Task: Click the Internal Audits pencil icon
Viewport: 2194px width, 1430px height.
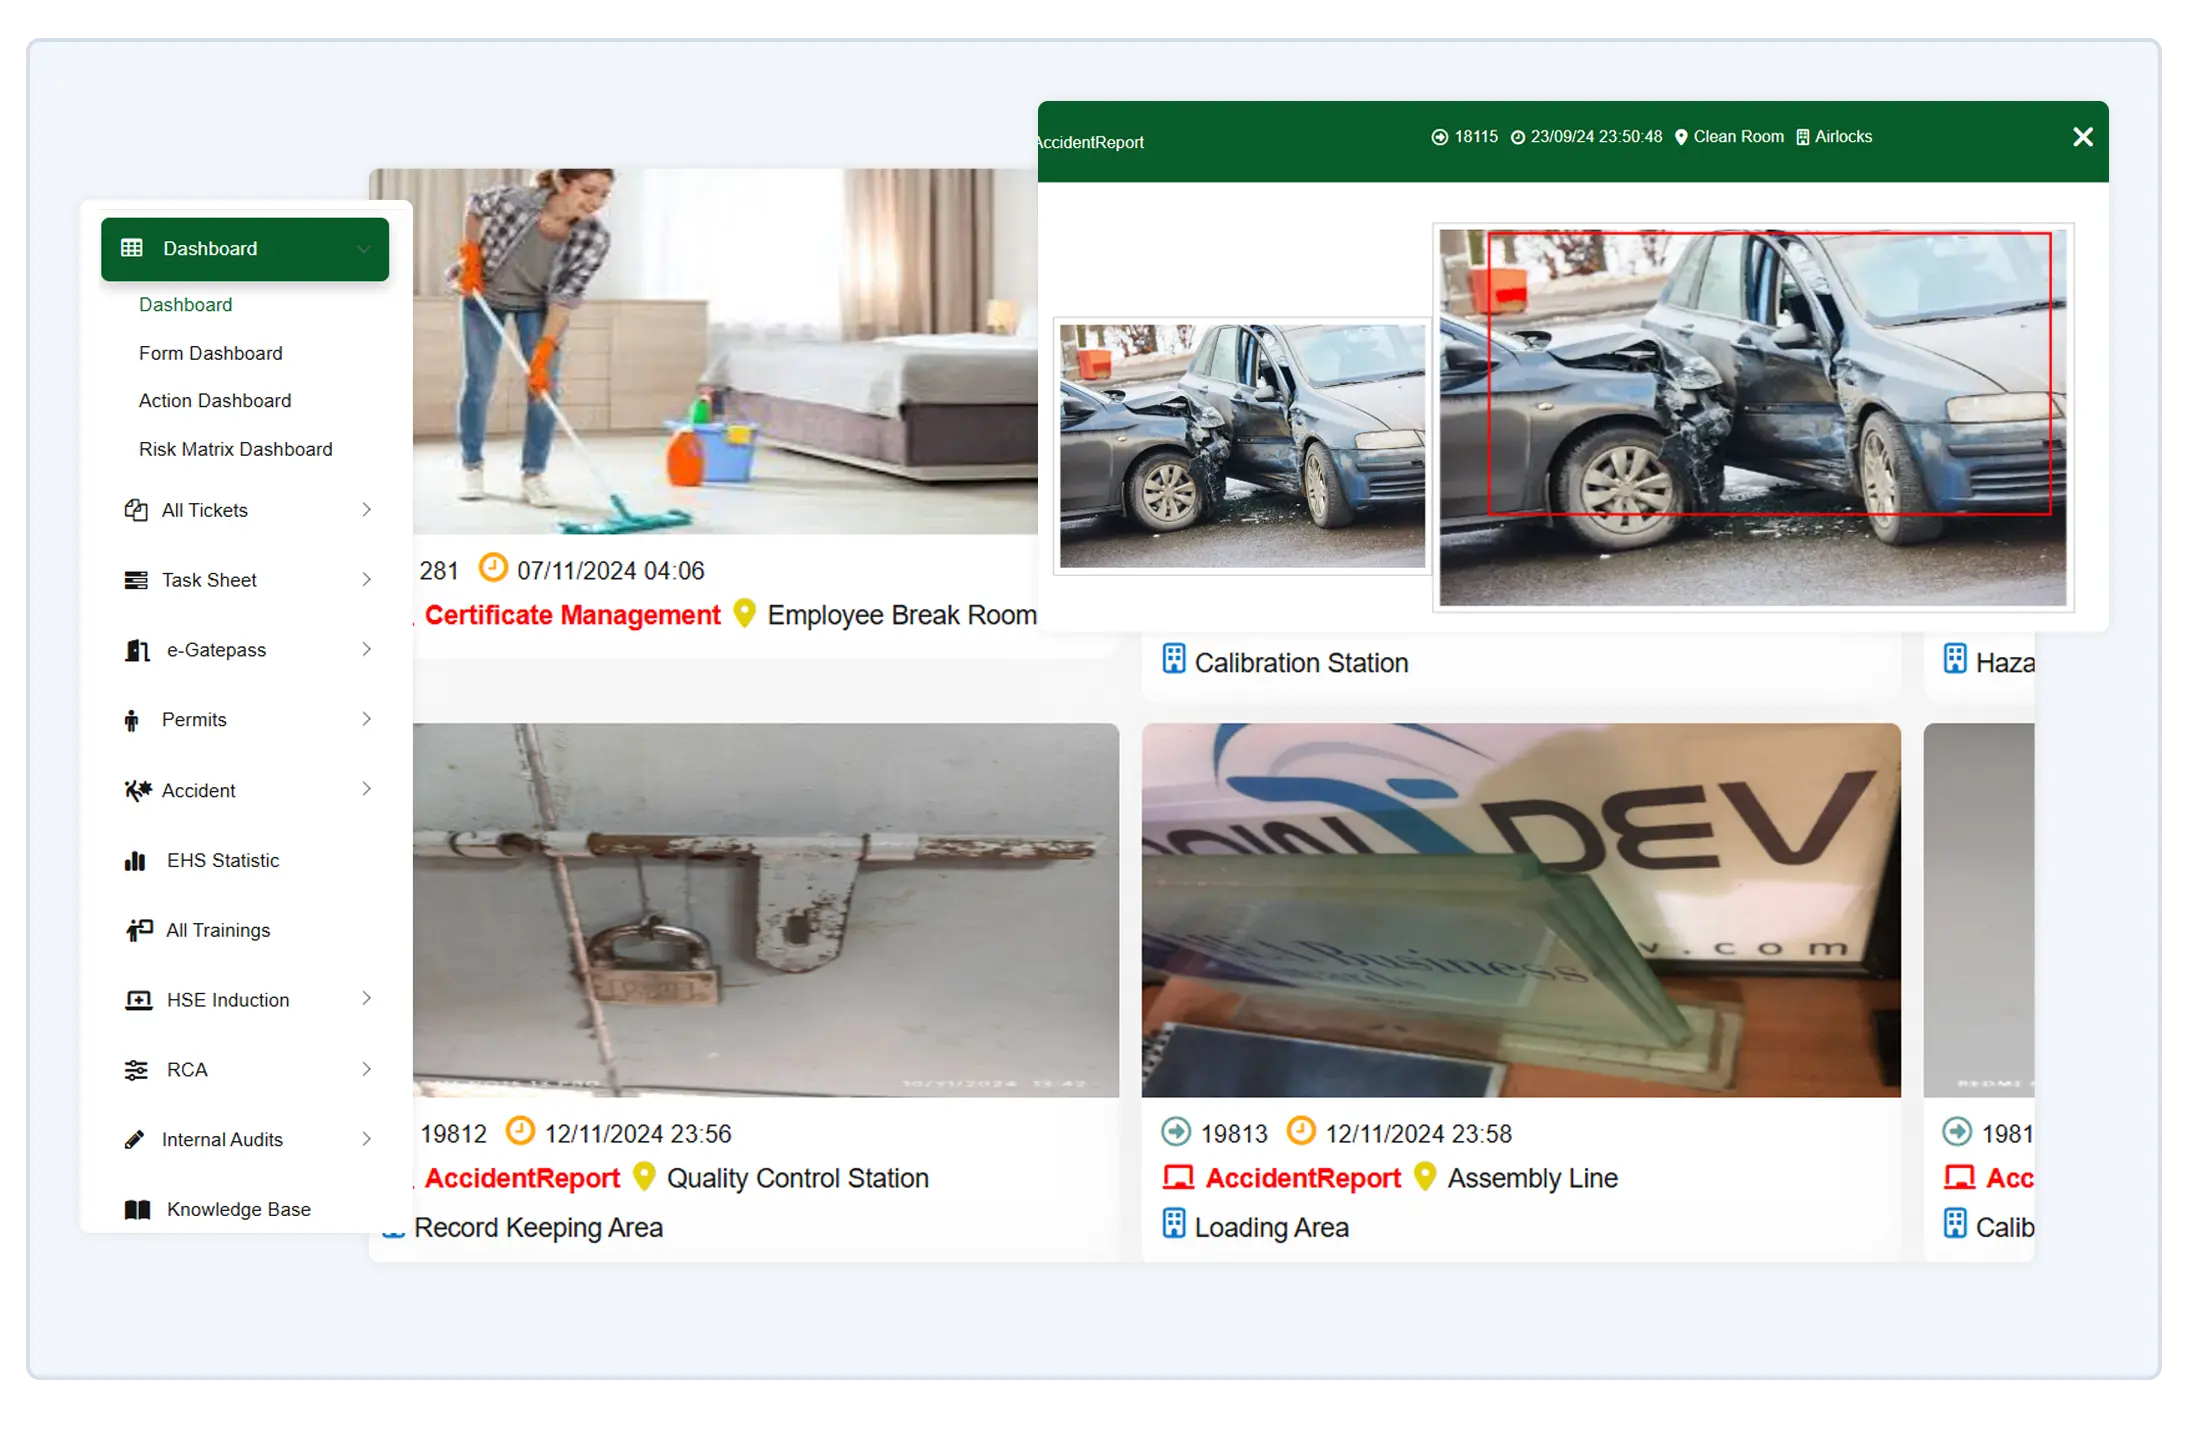Action: tap(134, 1140)
